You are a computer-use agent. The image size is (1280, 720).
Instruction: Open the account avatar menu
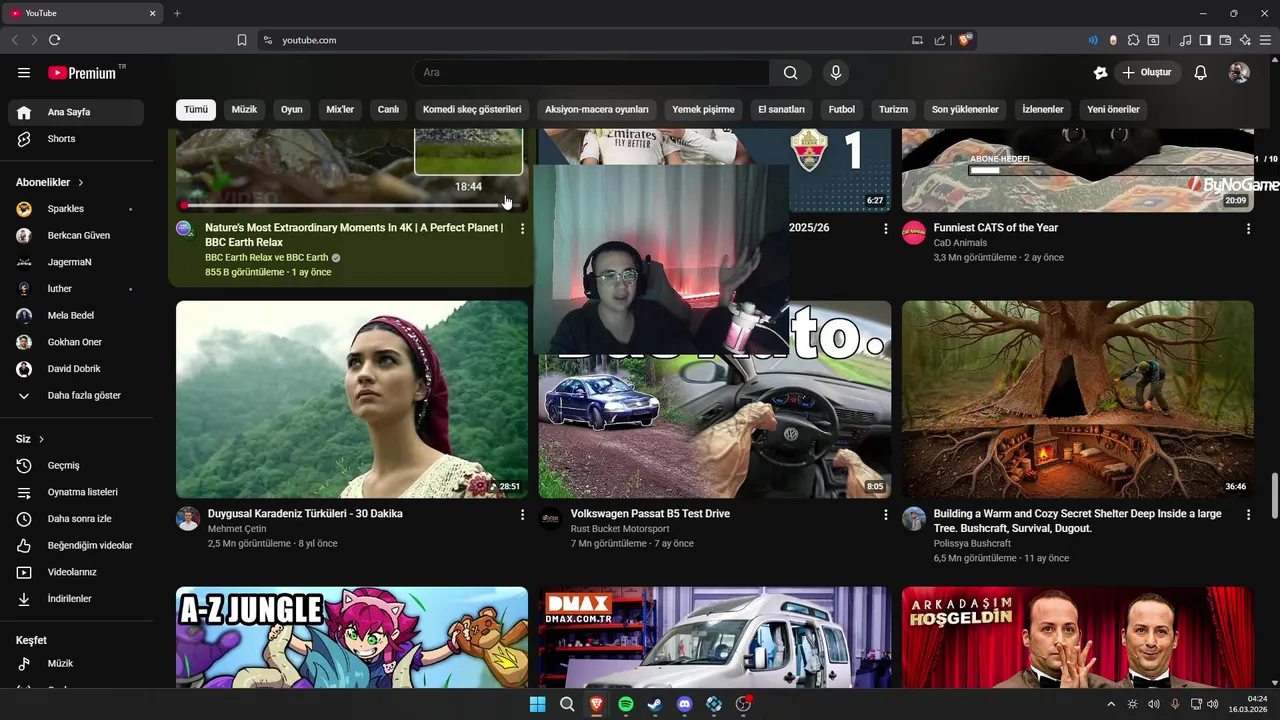1239,73
